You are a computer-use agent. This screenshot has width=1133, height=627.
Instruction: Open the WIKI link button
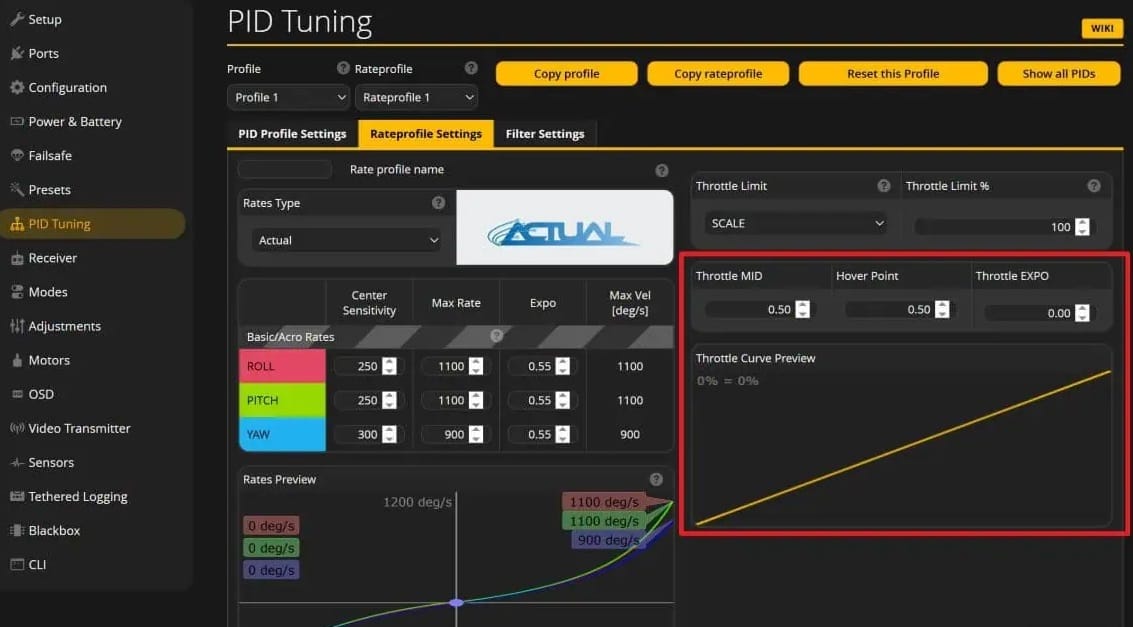pyautogui.click(x=1102, y=28)
